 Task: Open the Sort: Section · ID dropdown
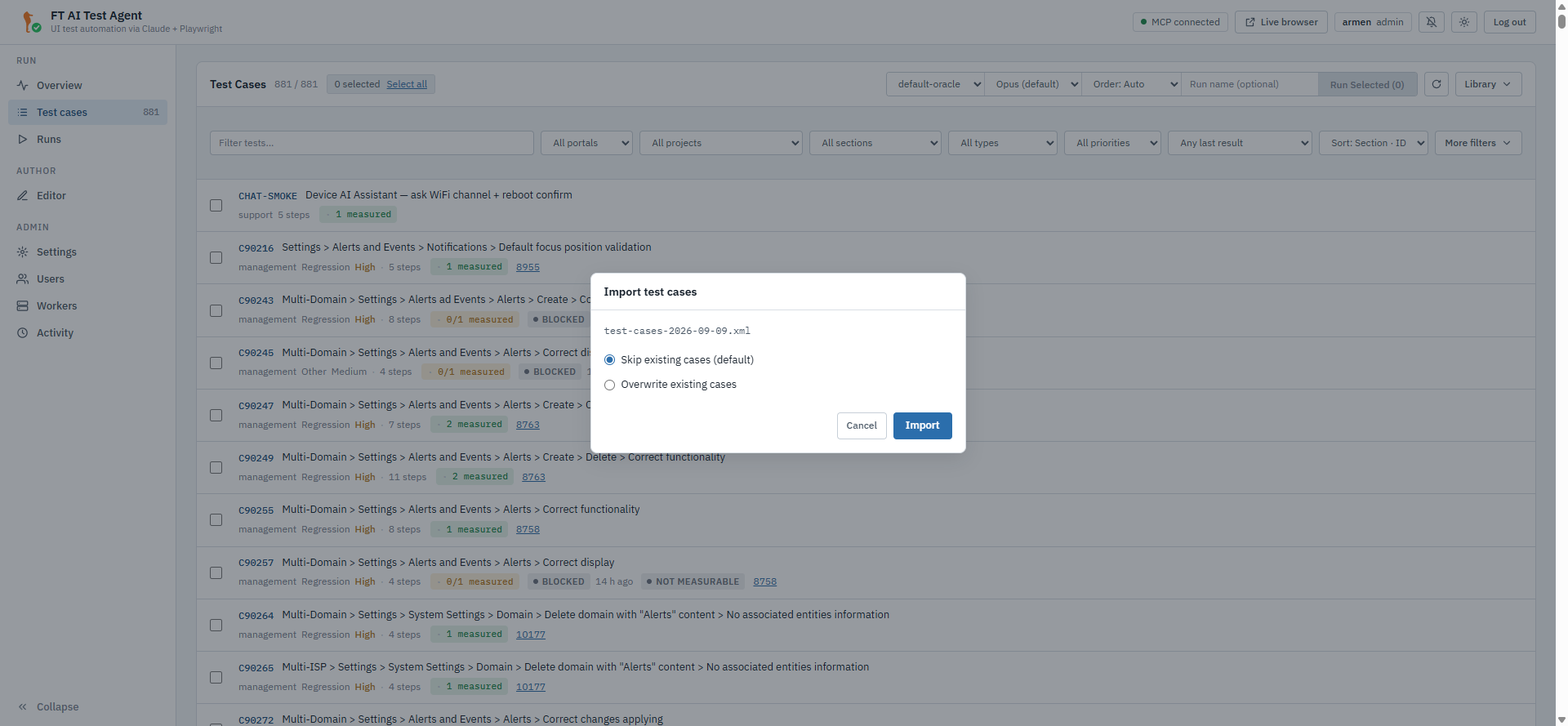[x=1373, y=143]
